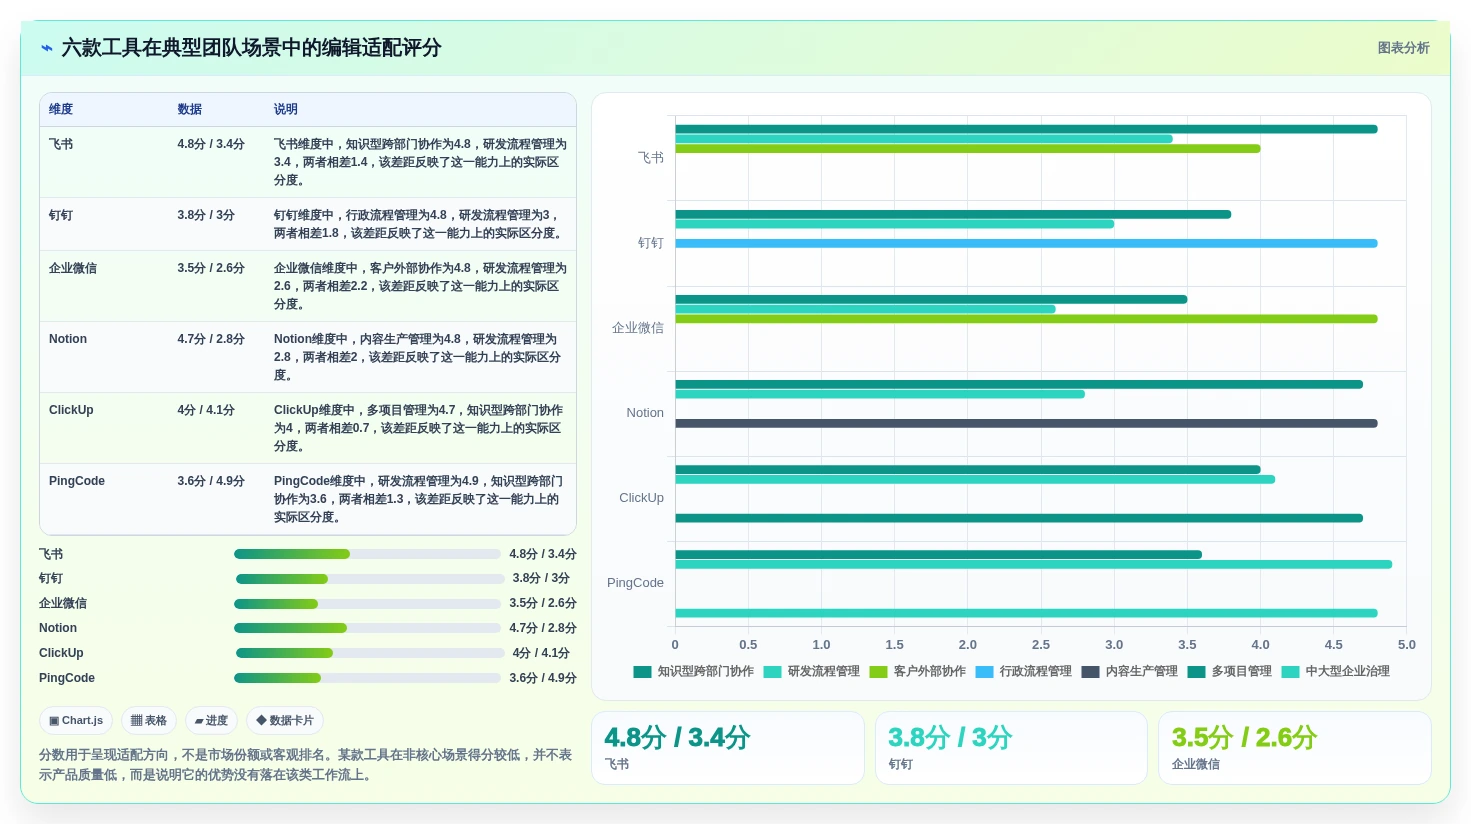Click the 钉钉 progress bar

point(370,579)
